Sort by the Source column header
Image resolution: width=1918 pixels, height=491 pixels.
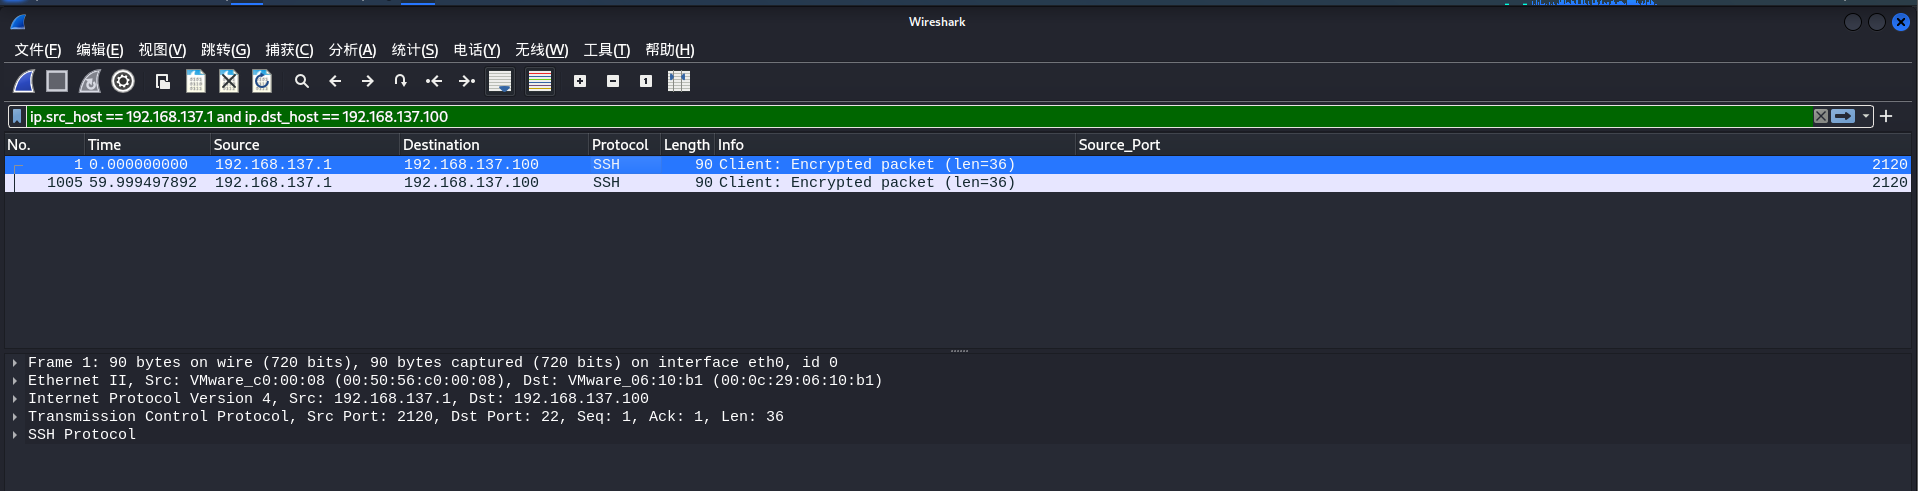point(305,145)
